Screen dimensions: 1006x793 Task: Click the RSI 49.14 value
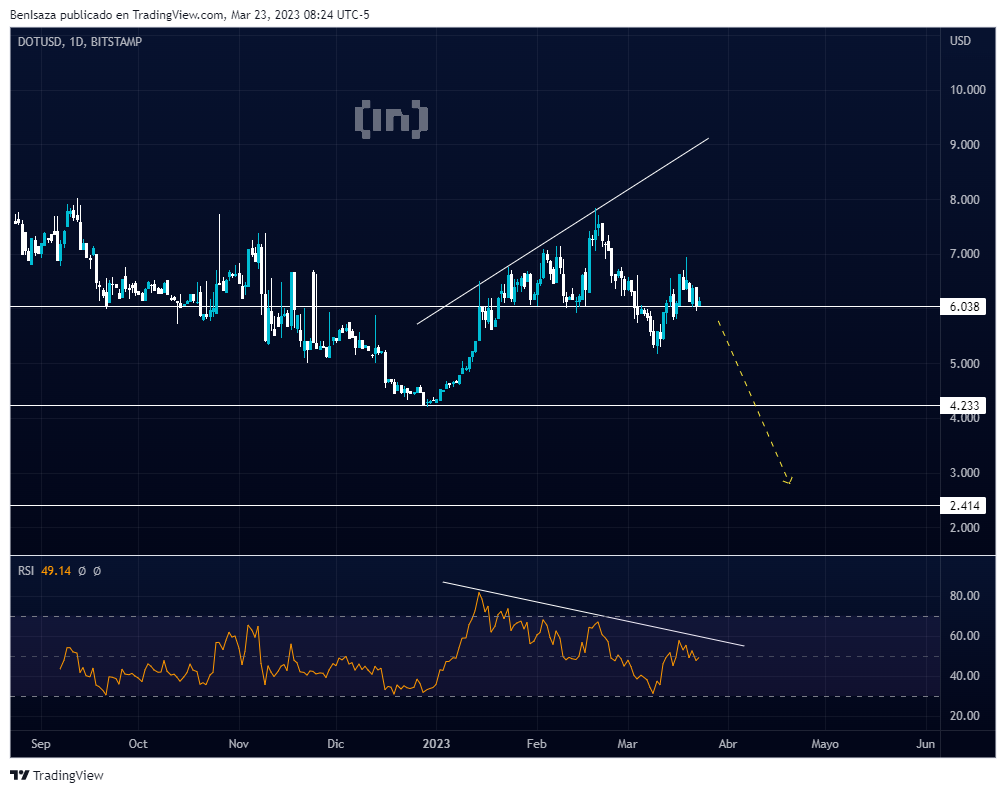pyautogui.click(x=56, y=570)
